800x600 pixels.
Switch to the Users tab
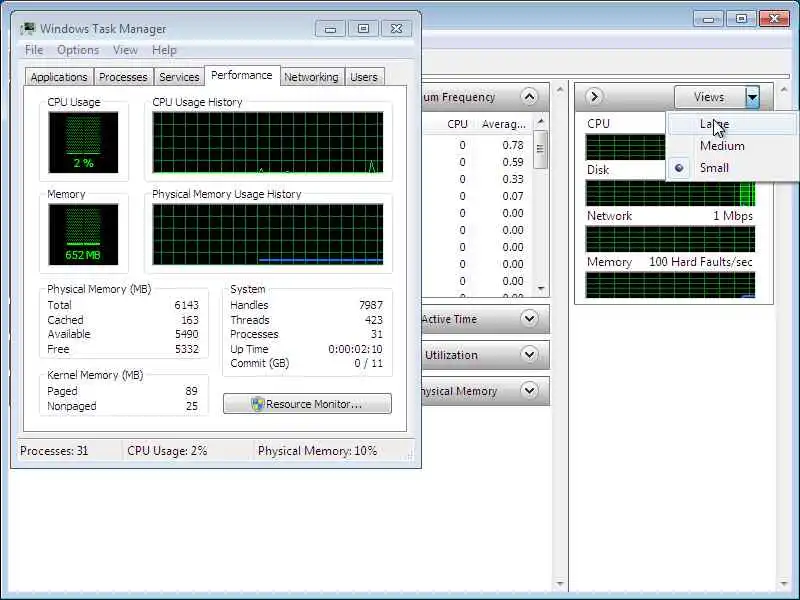(364, 77)
